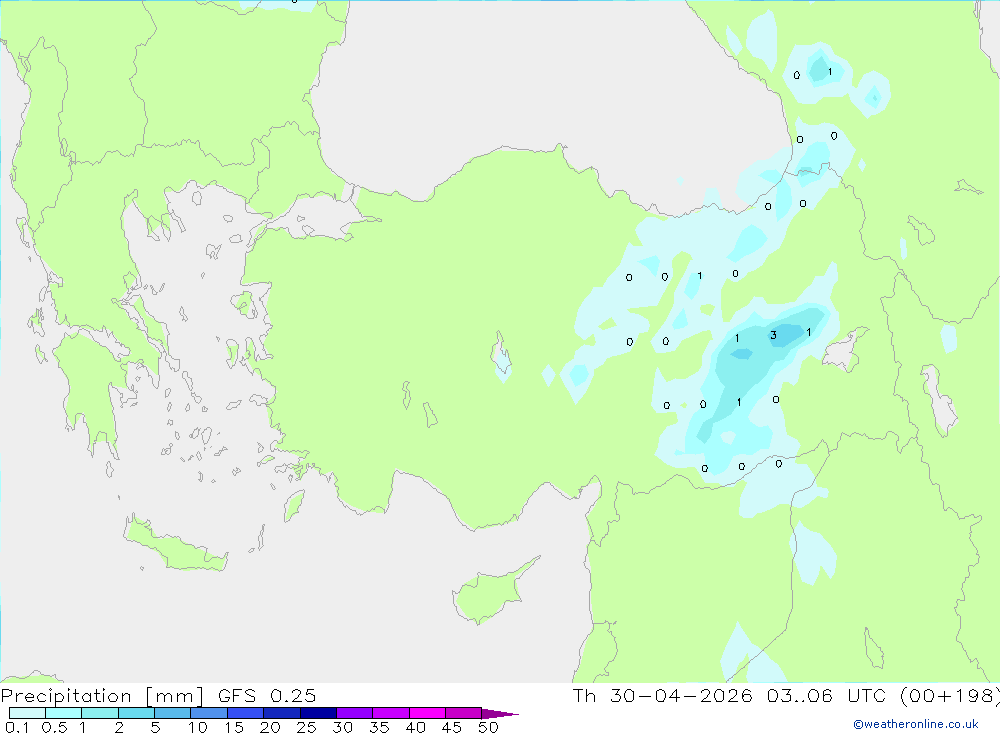Click the "25" legend scale label
The image size is (1000, 733).
[x=307, y=727]
